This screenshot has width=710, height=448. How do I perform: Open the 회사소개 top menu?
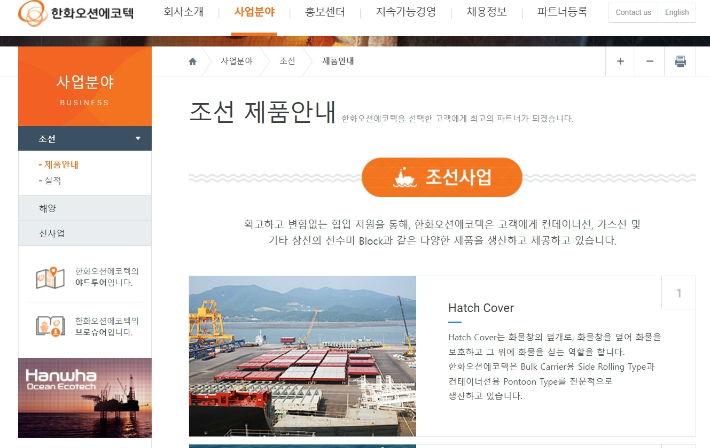point(187,13)
